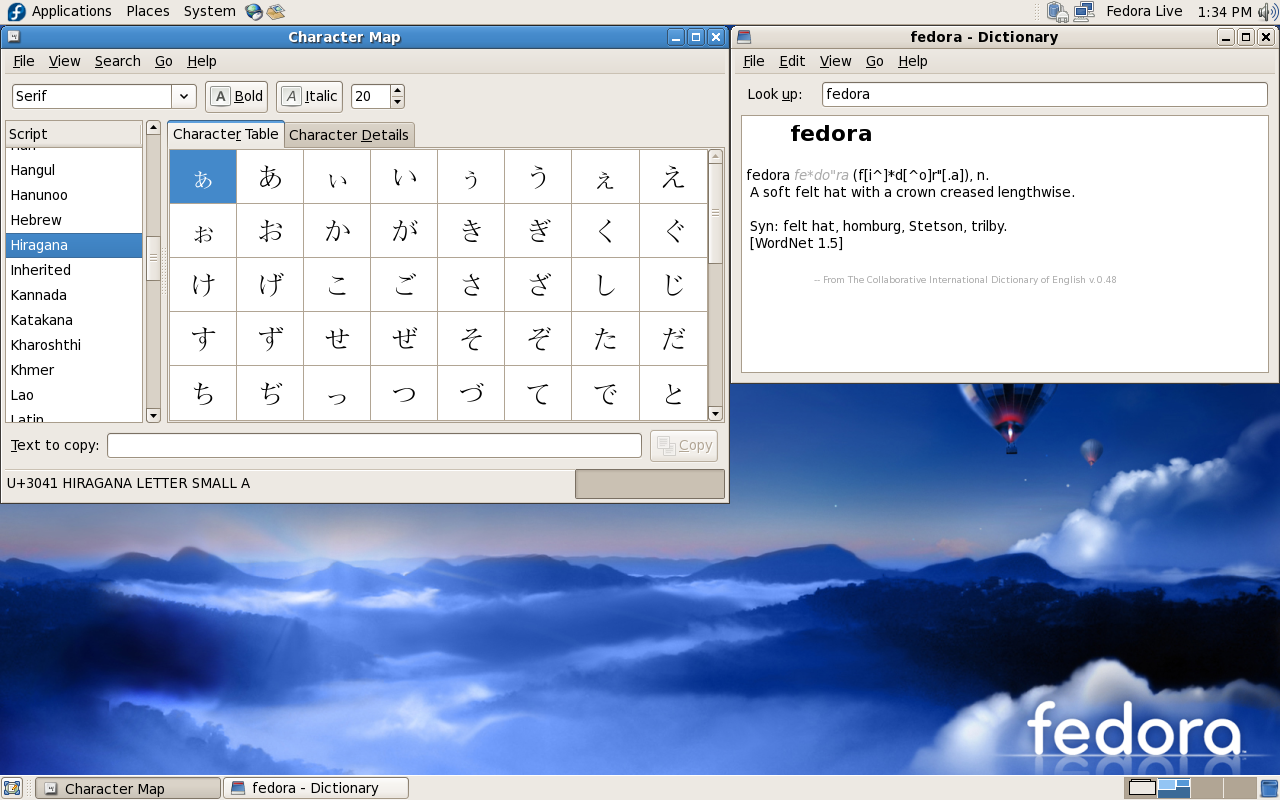Click the trash icon in bottom panel
This screenshot has height=800, width=1280.
point(1269,788)
